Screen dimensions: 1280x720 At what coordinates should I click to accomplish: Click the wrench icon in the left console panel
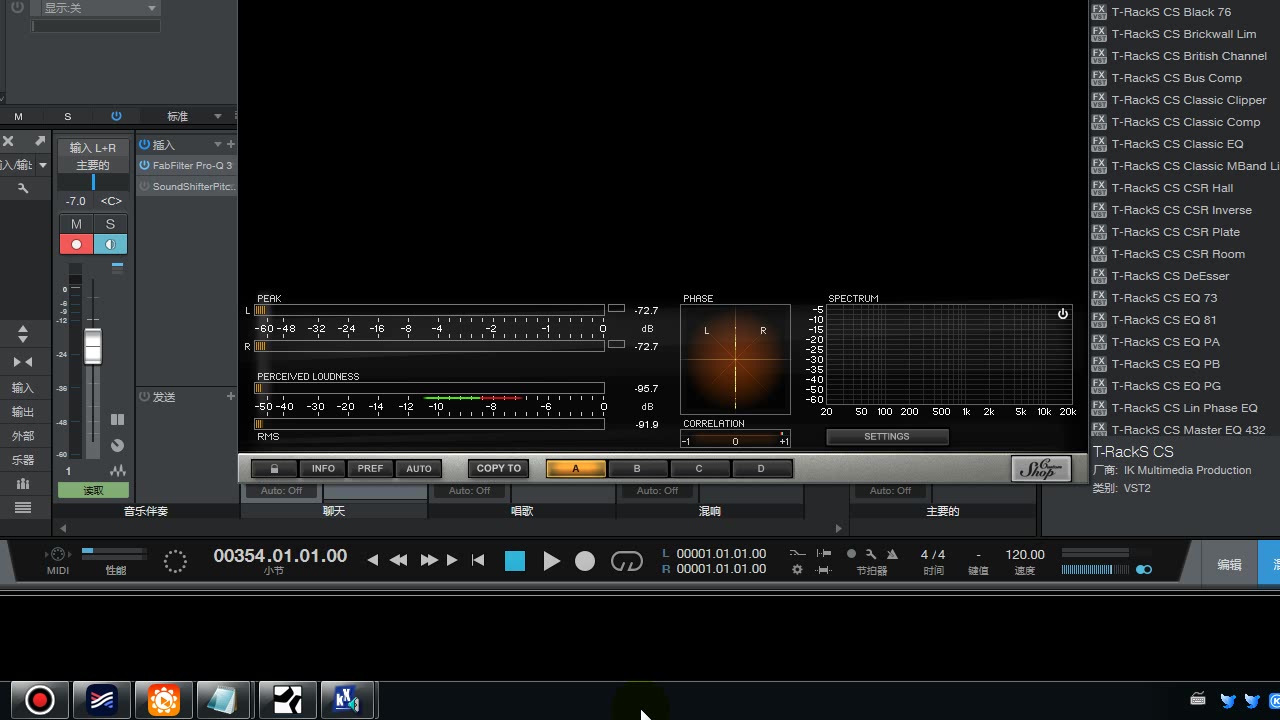23,188
